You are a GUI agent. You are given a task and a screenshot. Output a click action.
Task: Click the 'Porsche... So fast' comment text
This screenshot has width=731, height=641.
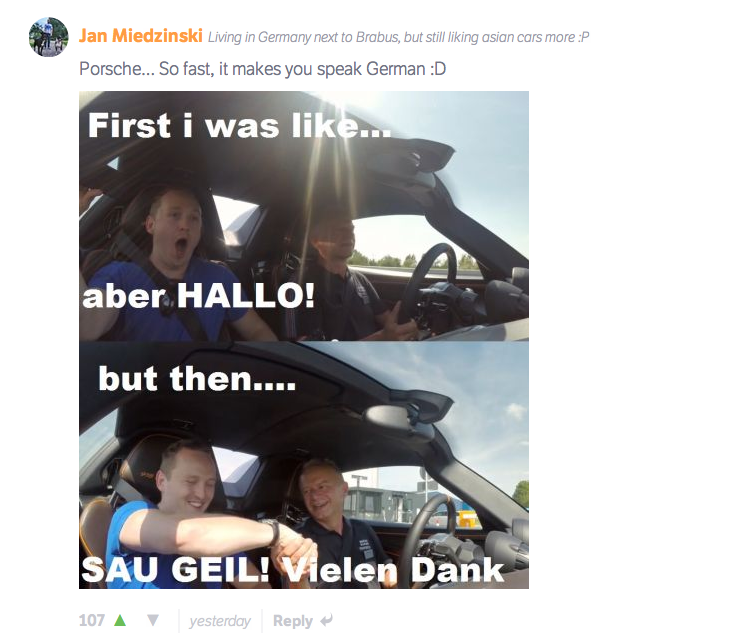[262, 69]
